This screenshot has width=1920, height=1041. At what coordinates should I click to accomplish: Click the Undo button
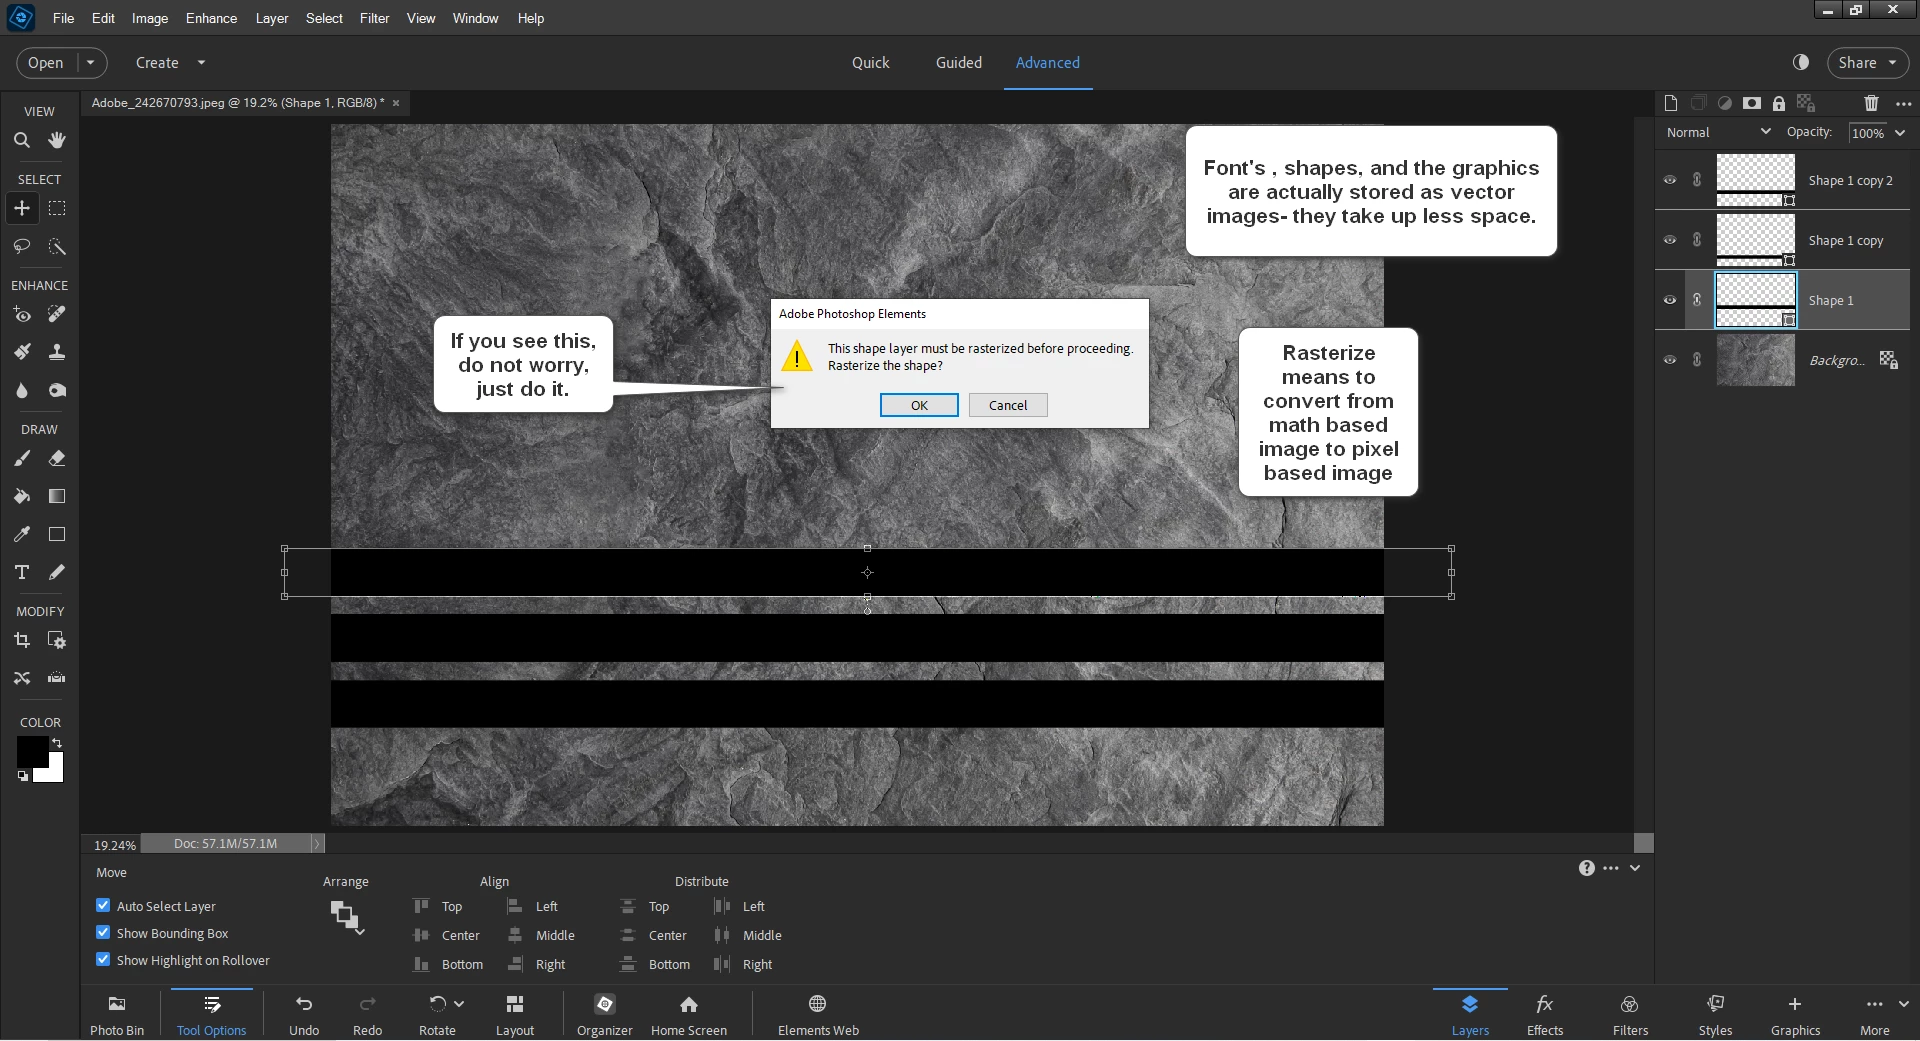point(304,1014)
